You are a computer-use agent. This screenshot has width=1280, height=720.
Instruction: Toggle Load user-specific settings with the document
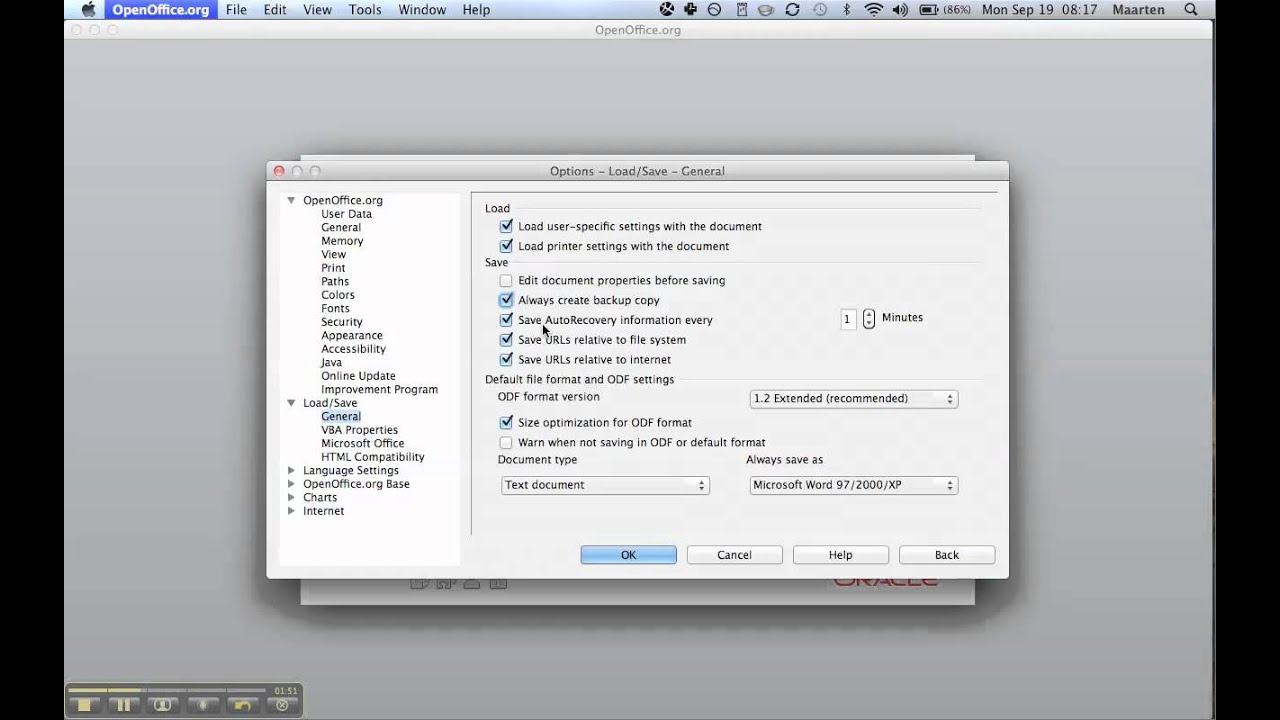coord(506,226)
